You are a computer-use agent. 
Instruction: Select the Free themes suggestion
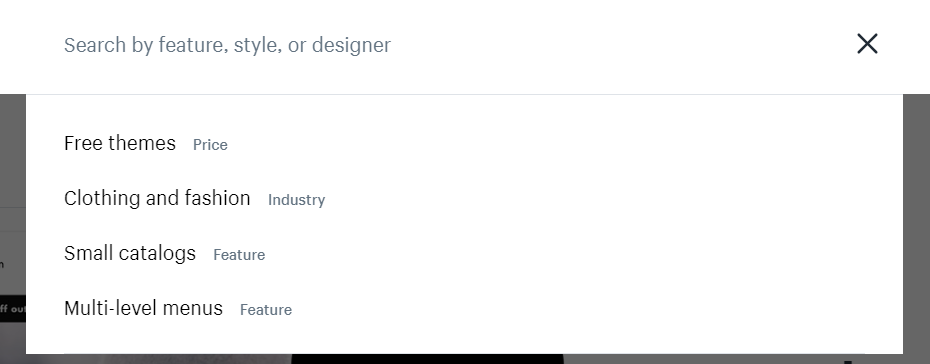click(120, 143)
